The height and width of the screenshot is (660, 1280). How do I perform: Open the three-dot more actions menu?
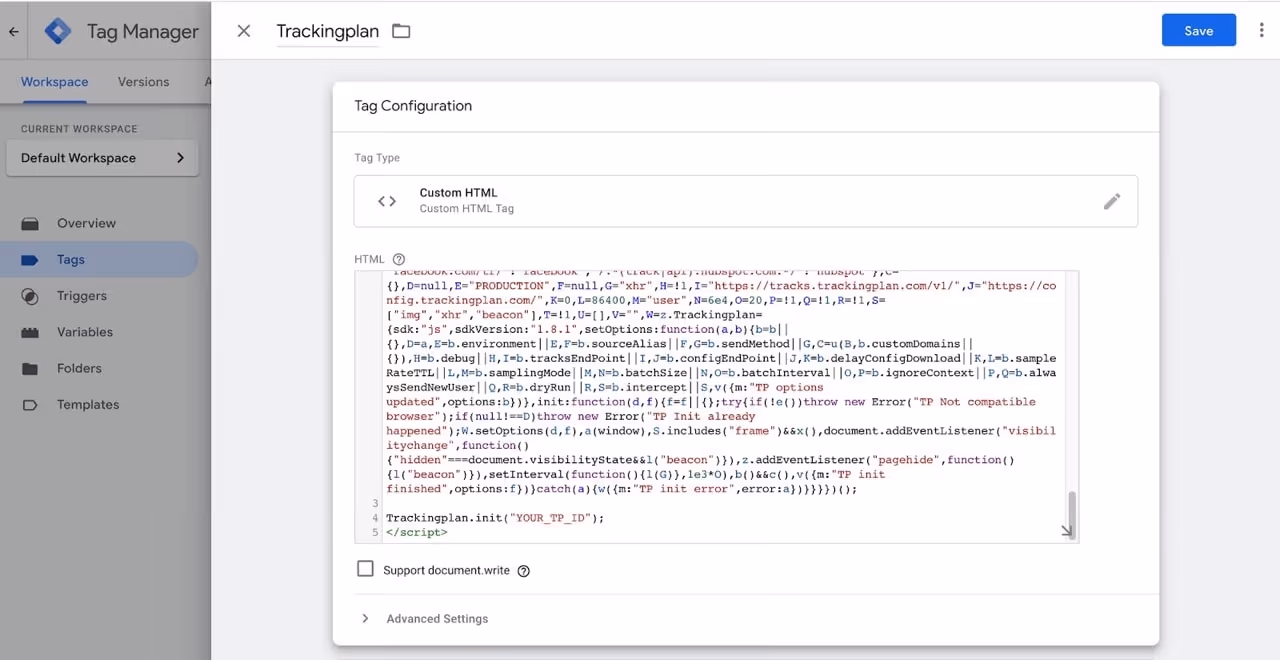point(1262,31)
